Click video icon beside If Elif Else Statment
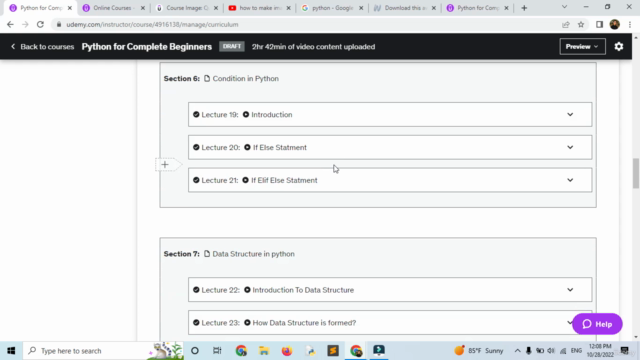 click(245, 180)
